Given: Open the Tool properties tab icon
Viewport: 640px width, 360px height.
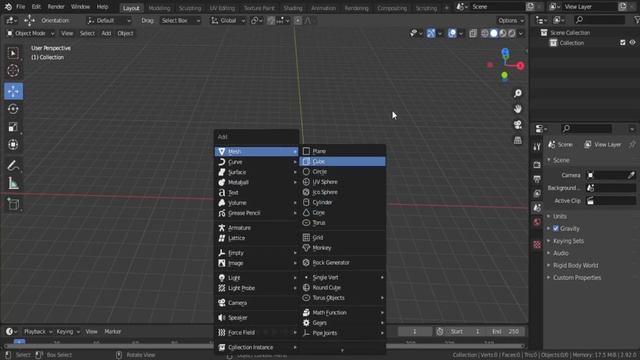Looking at the screenshot, I should tap(537, 147).
